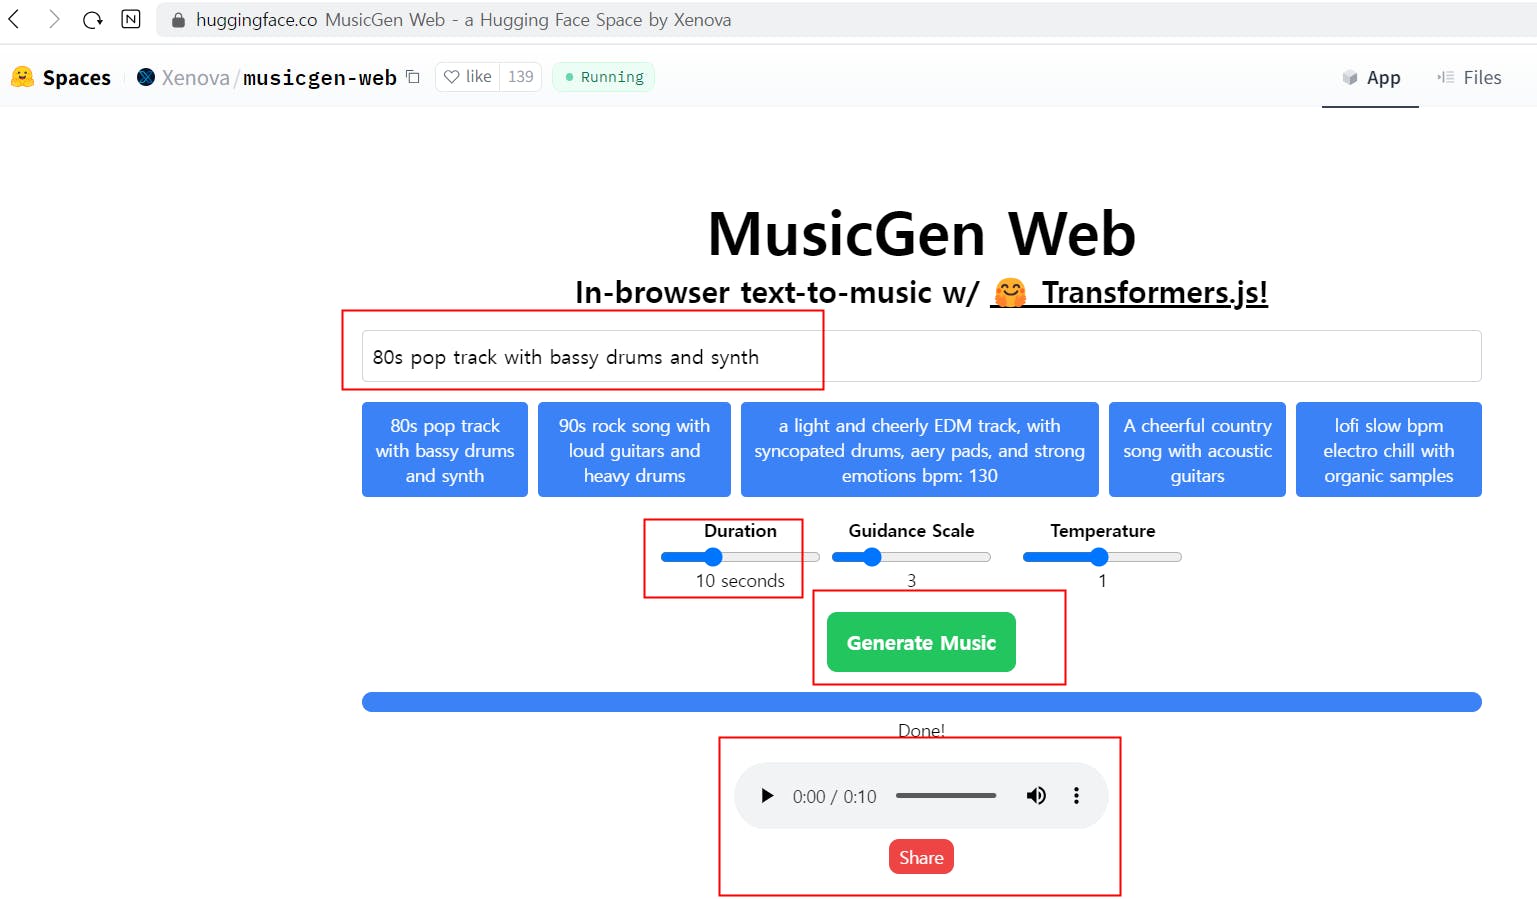Go back with the browser back arrow

(x=14, y=19)
